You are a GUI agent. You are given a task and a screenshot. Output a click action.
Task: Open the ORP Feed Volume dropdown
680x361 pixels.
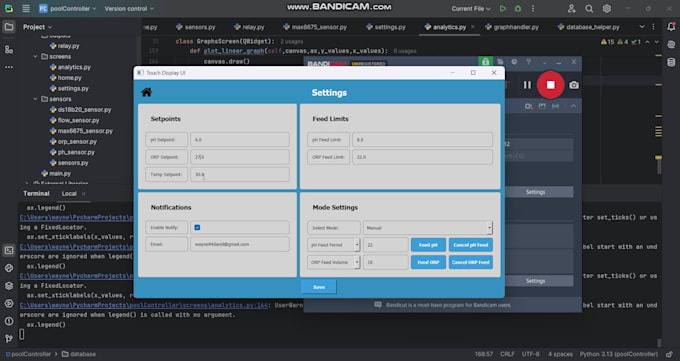pyautogui.click(x=333, y=262)
